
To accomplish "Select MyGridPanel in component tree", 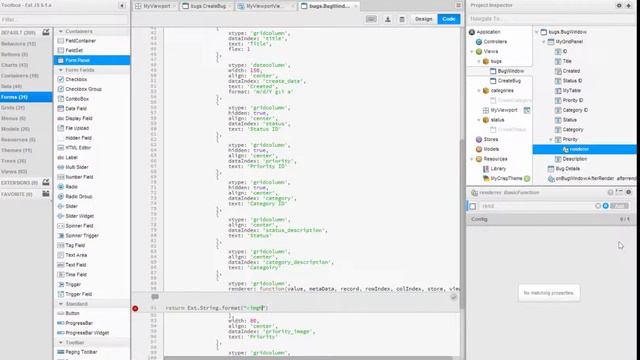I will tap(569, 42).
